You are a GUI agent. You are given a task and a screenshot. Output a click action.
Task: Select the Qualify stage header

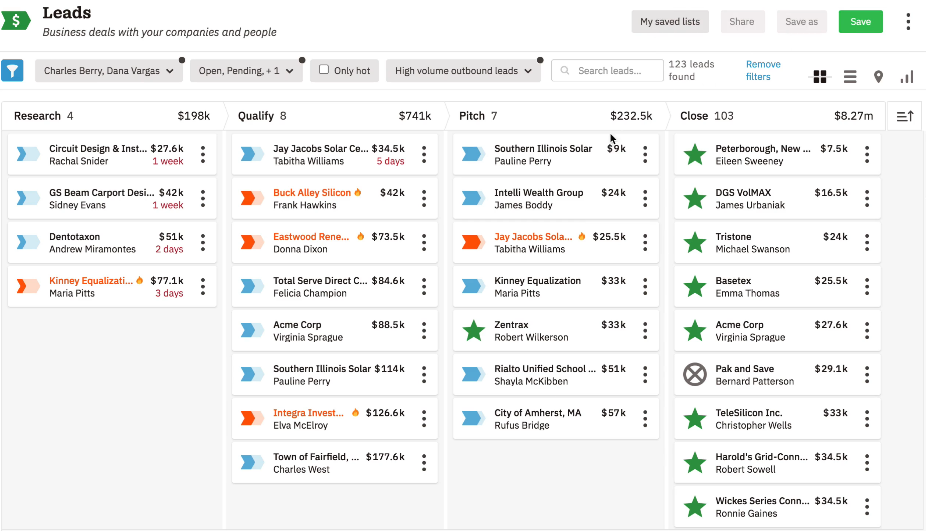click(334, 116)
